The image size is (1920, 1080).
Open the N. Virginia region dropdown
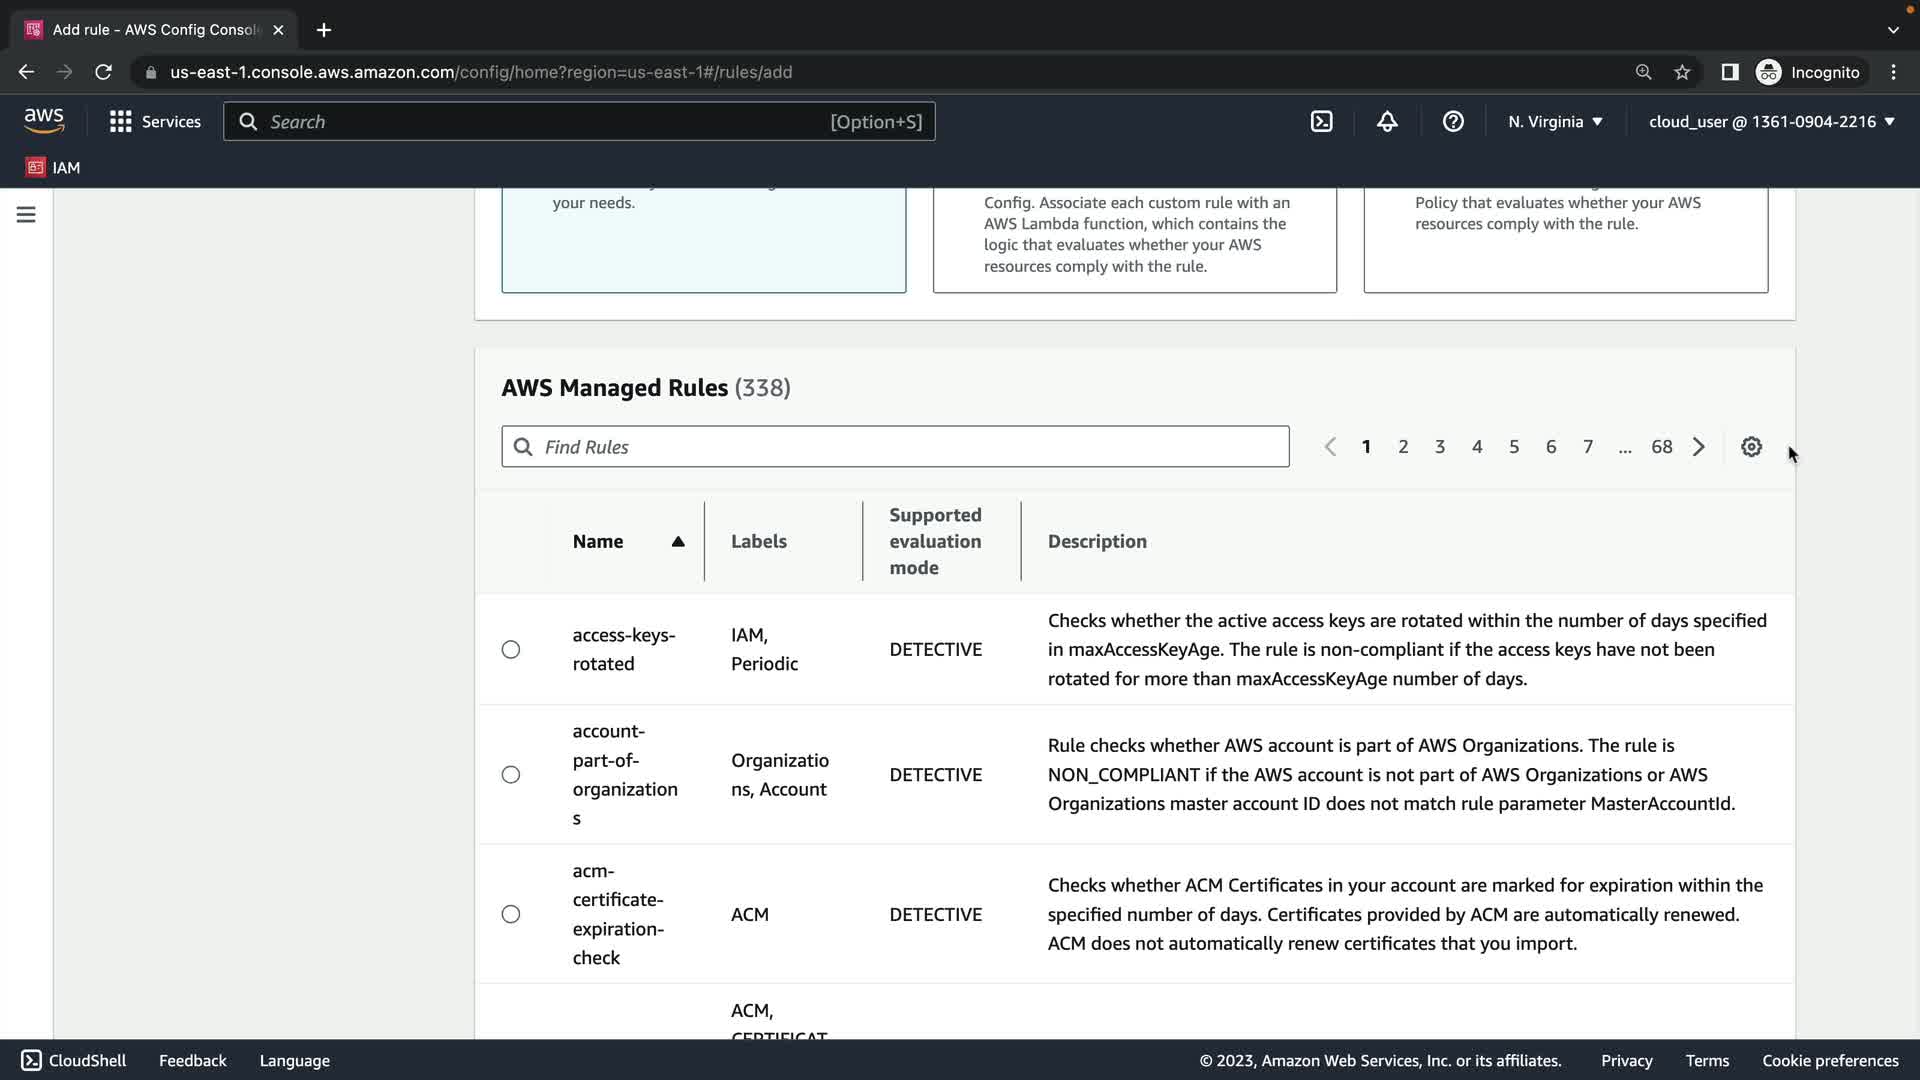pos(1555,122)
